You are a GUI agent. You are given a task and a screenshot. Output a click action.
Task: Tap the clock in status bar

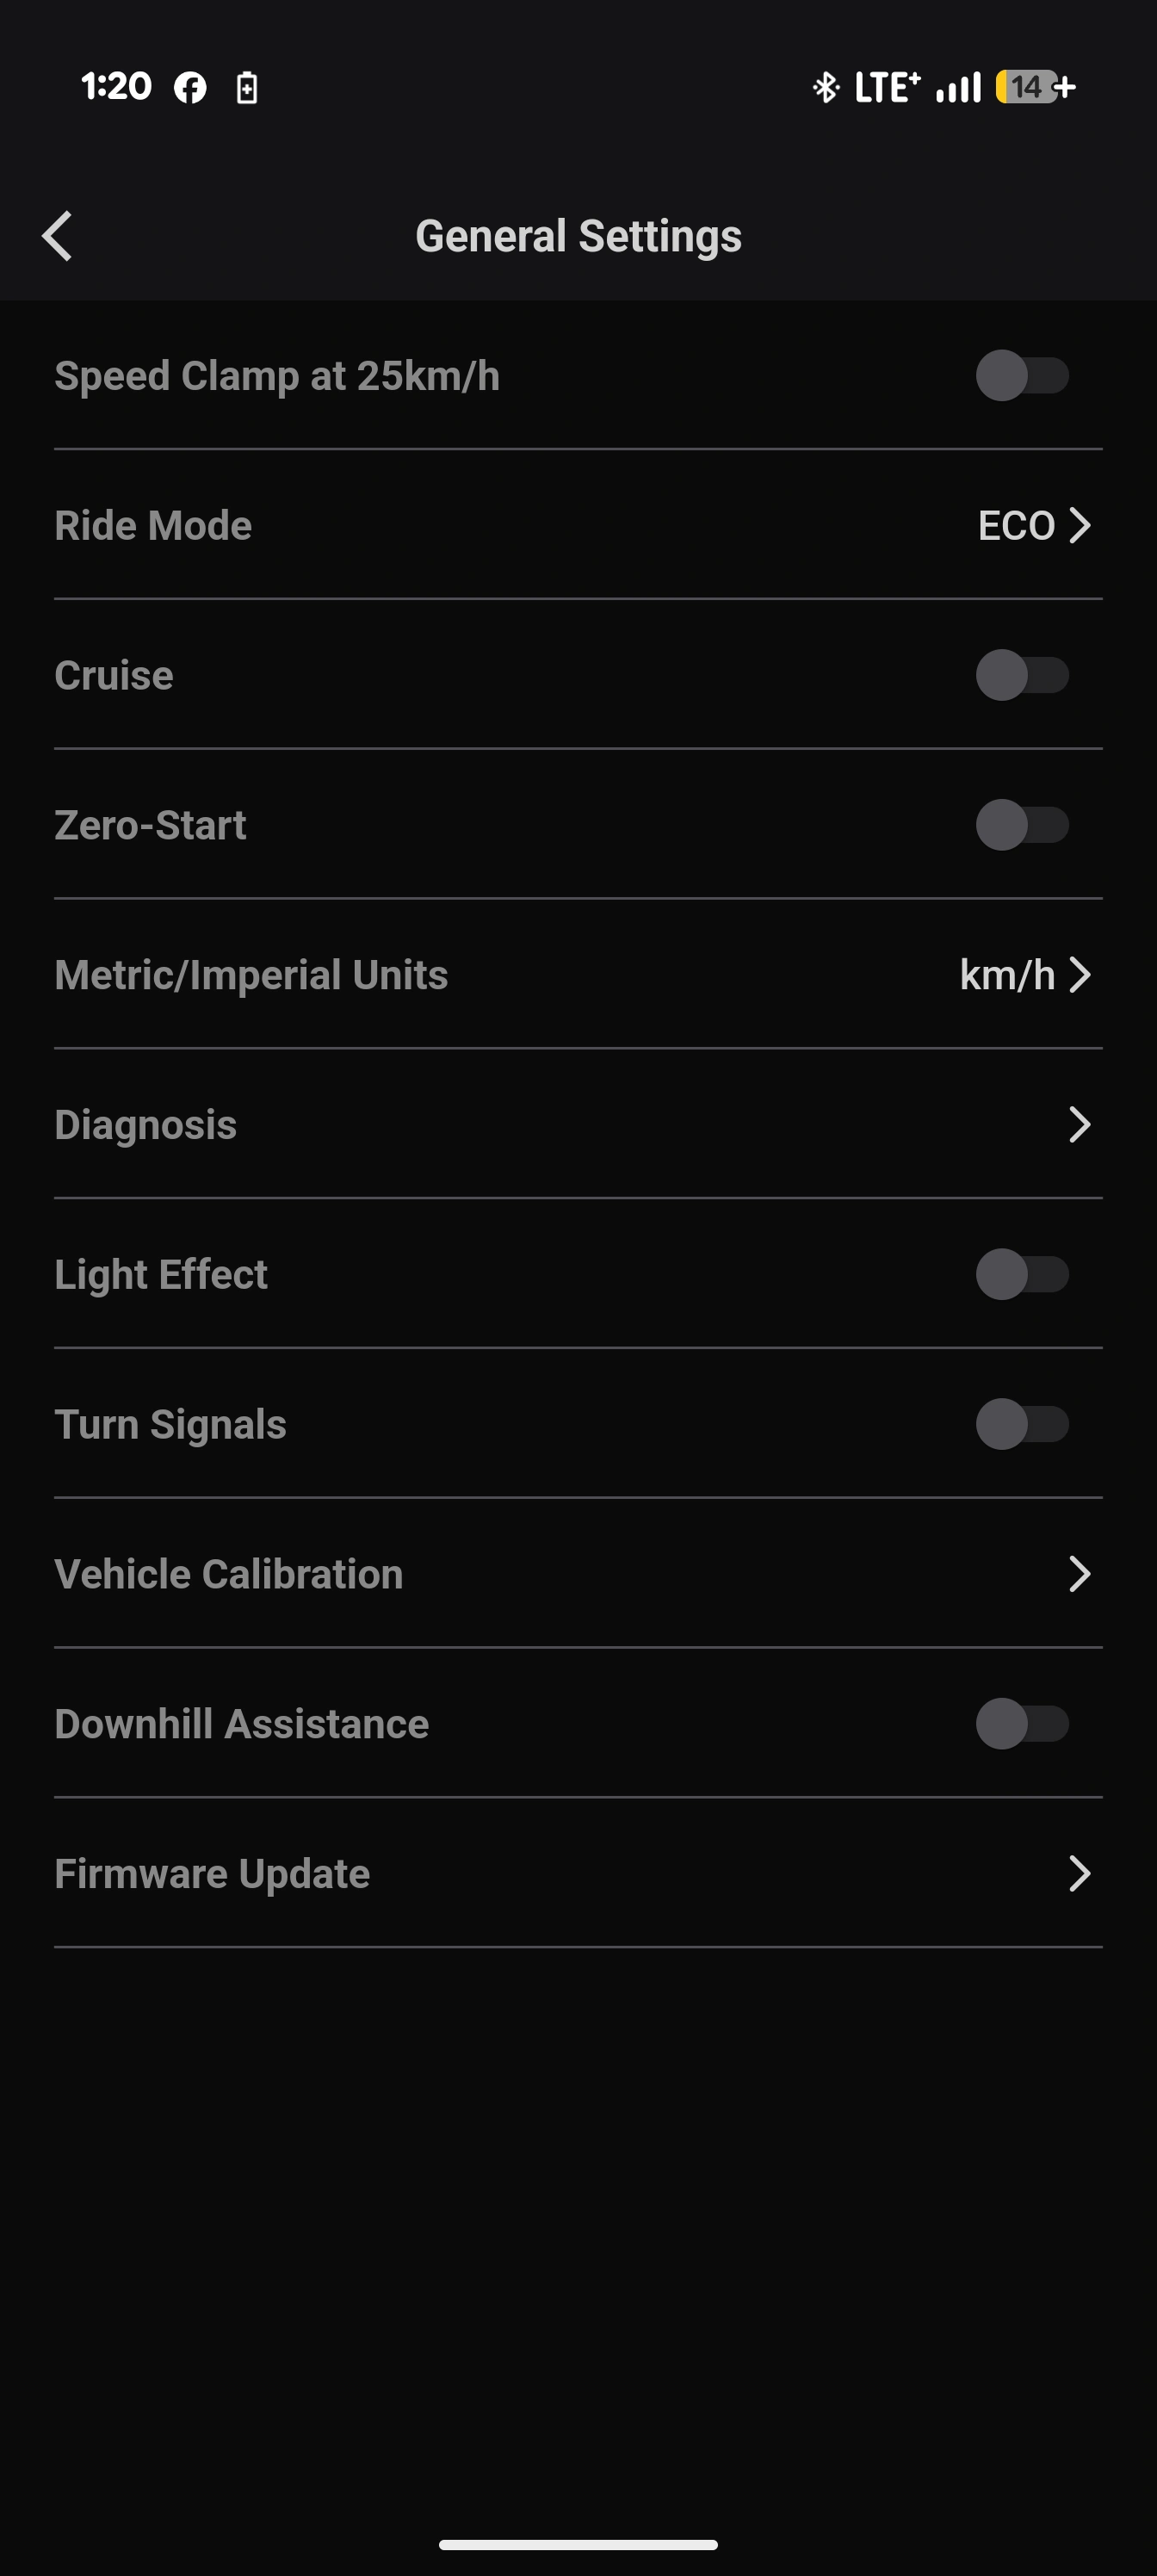pos(117,87)
